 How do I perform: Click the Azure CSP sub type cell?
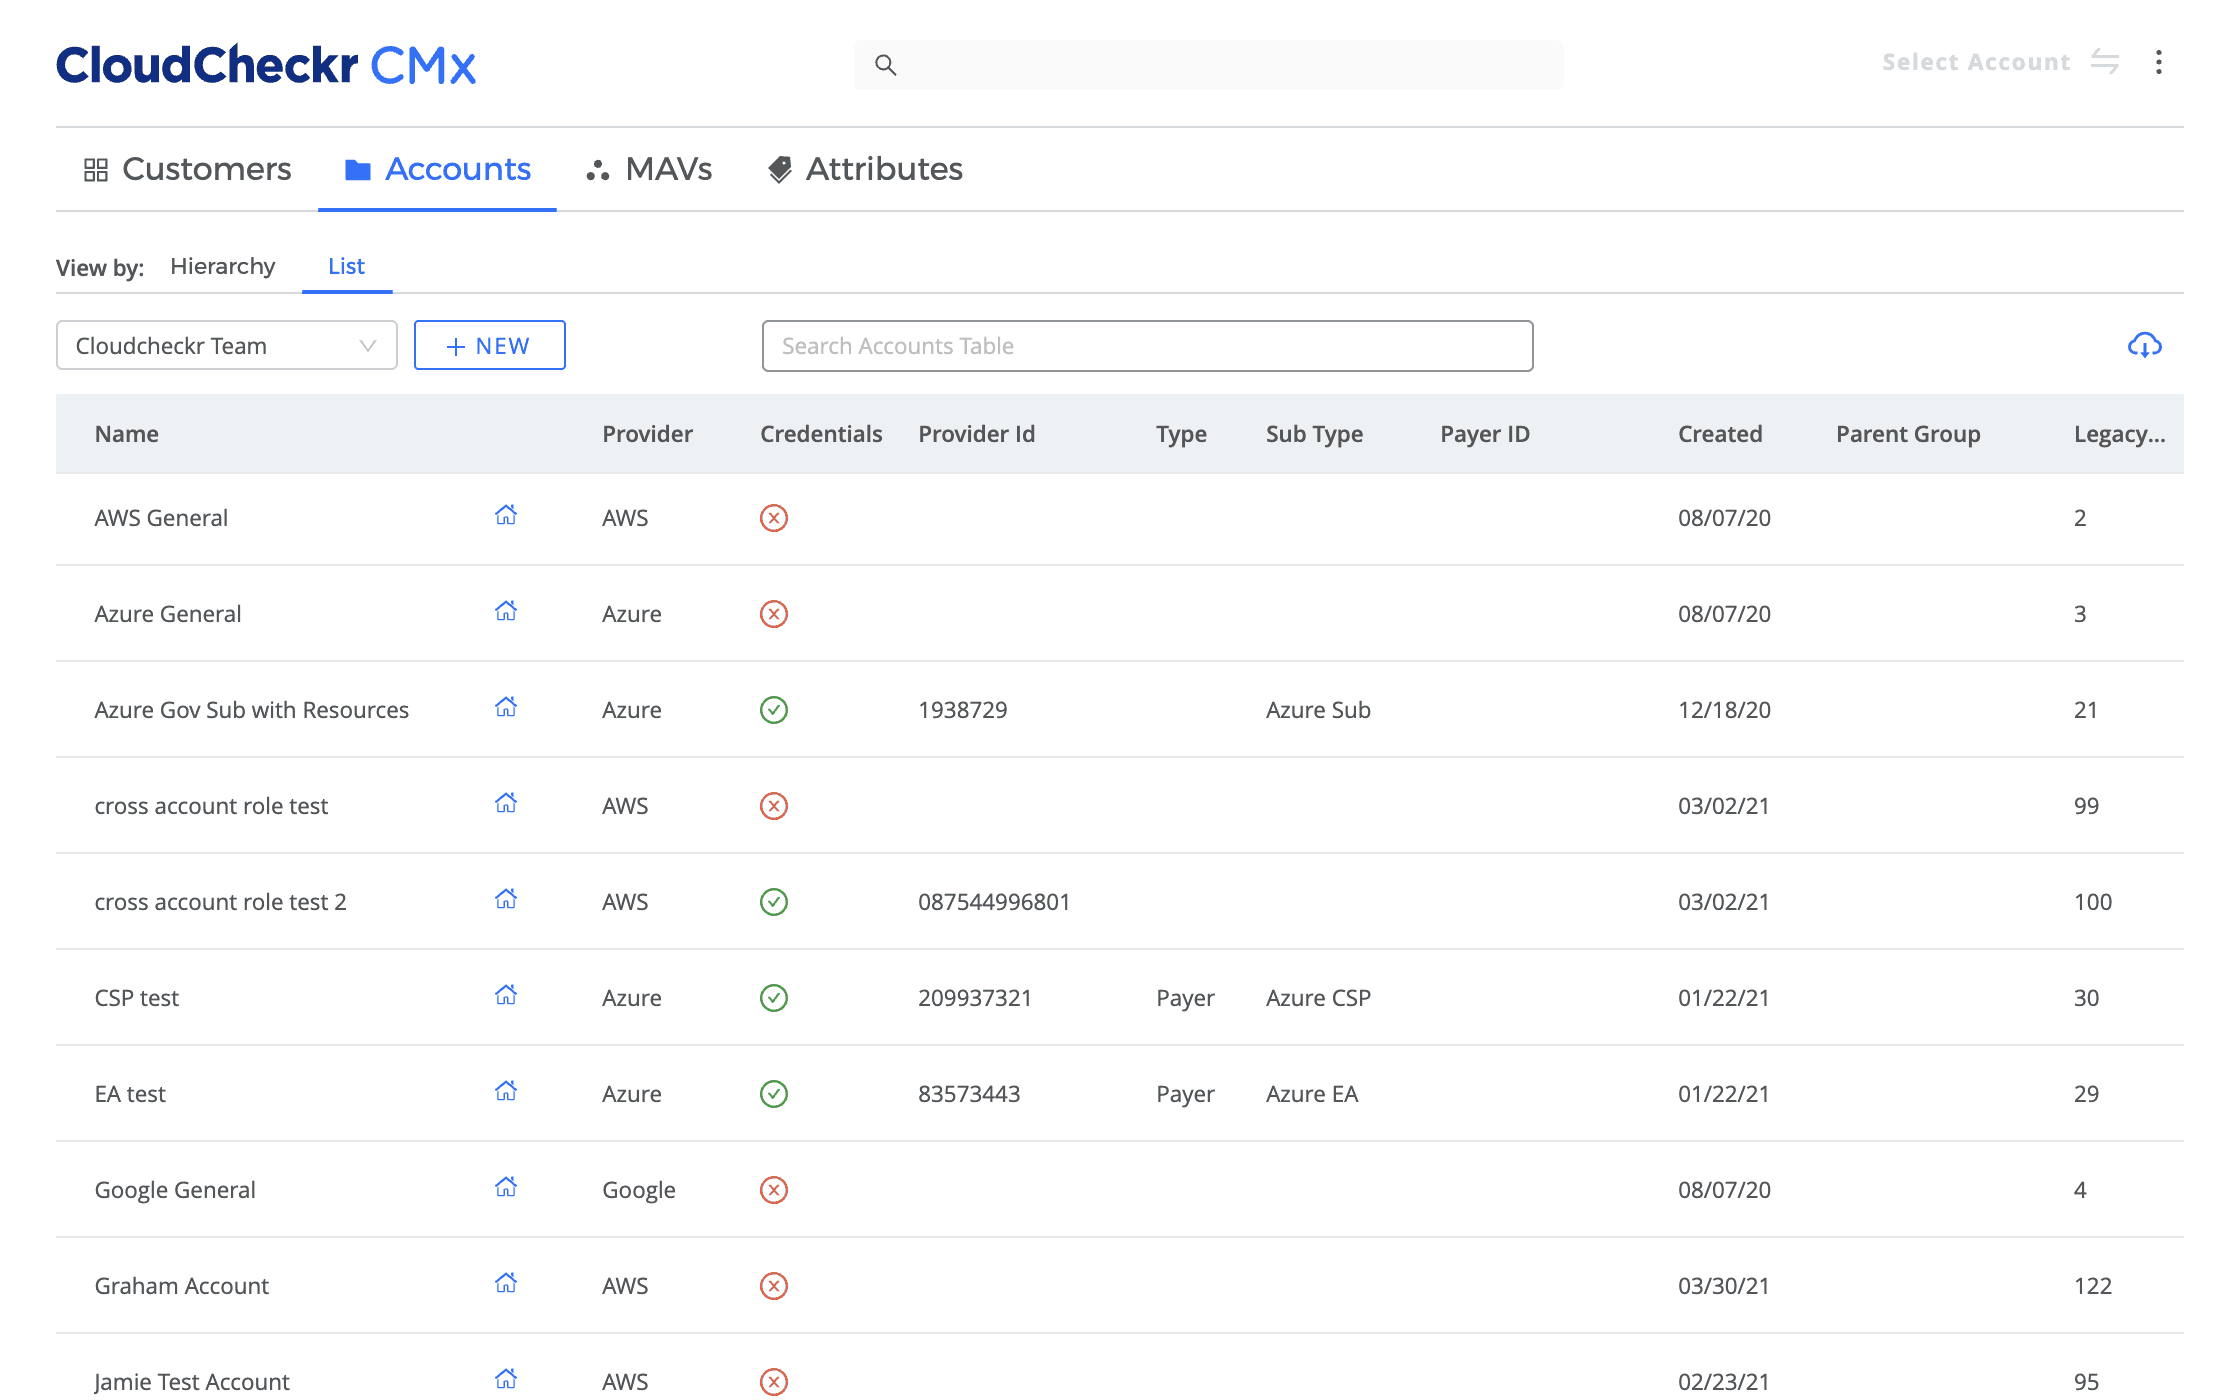tap(1318, 998)
